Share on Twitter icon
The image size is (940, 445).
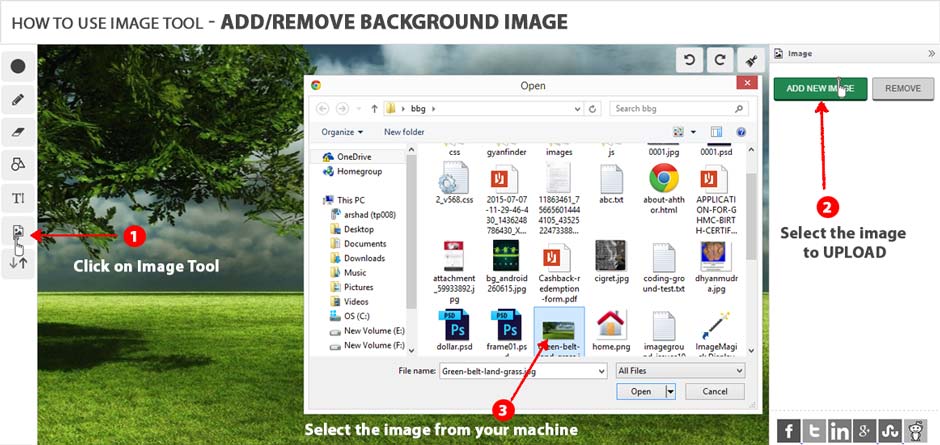click(x=814, y=431)
